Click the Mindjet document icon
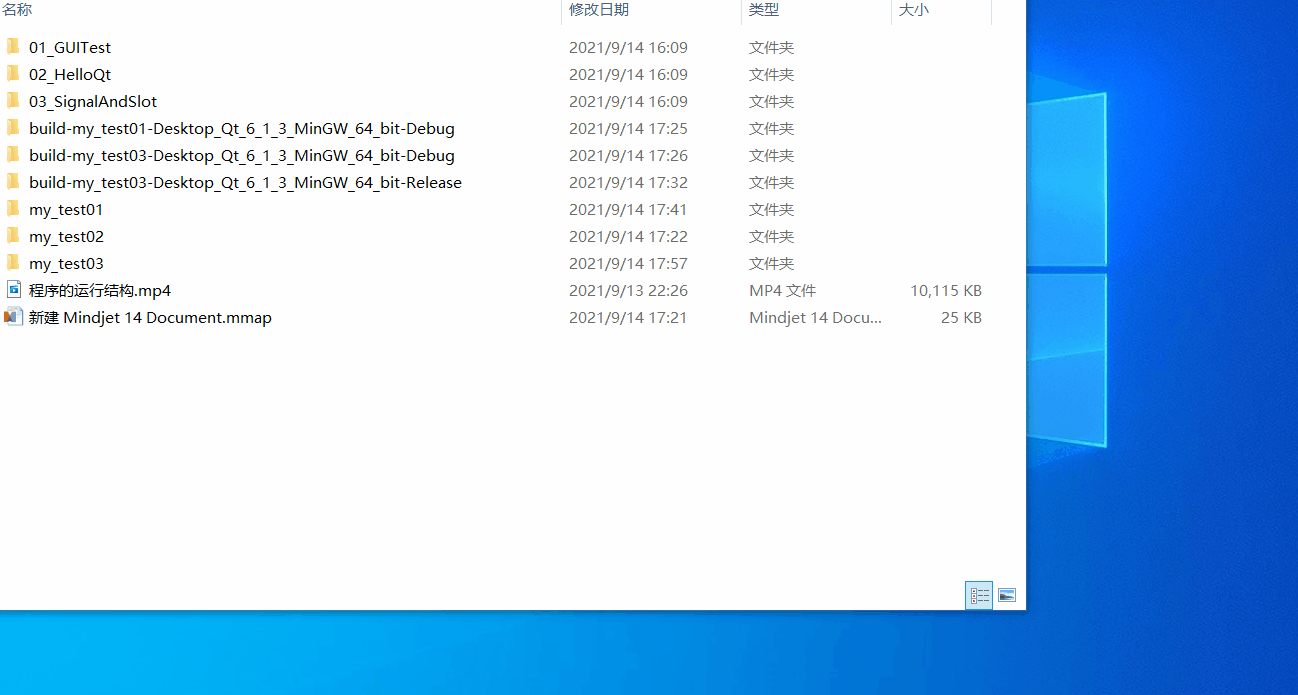Screen dimensions: 1298x695 pyautogui.click(x=13, y=317)
